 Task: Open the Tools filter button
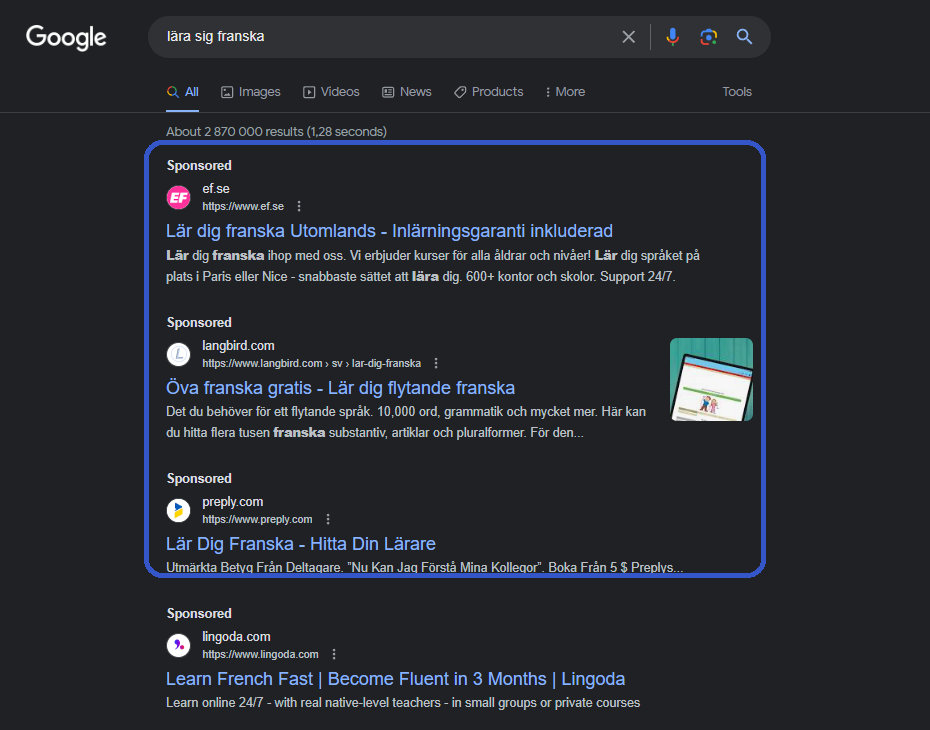click(737, 92)
